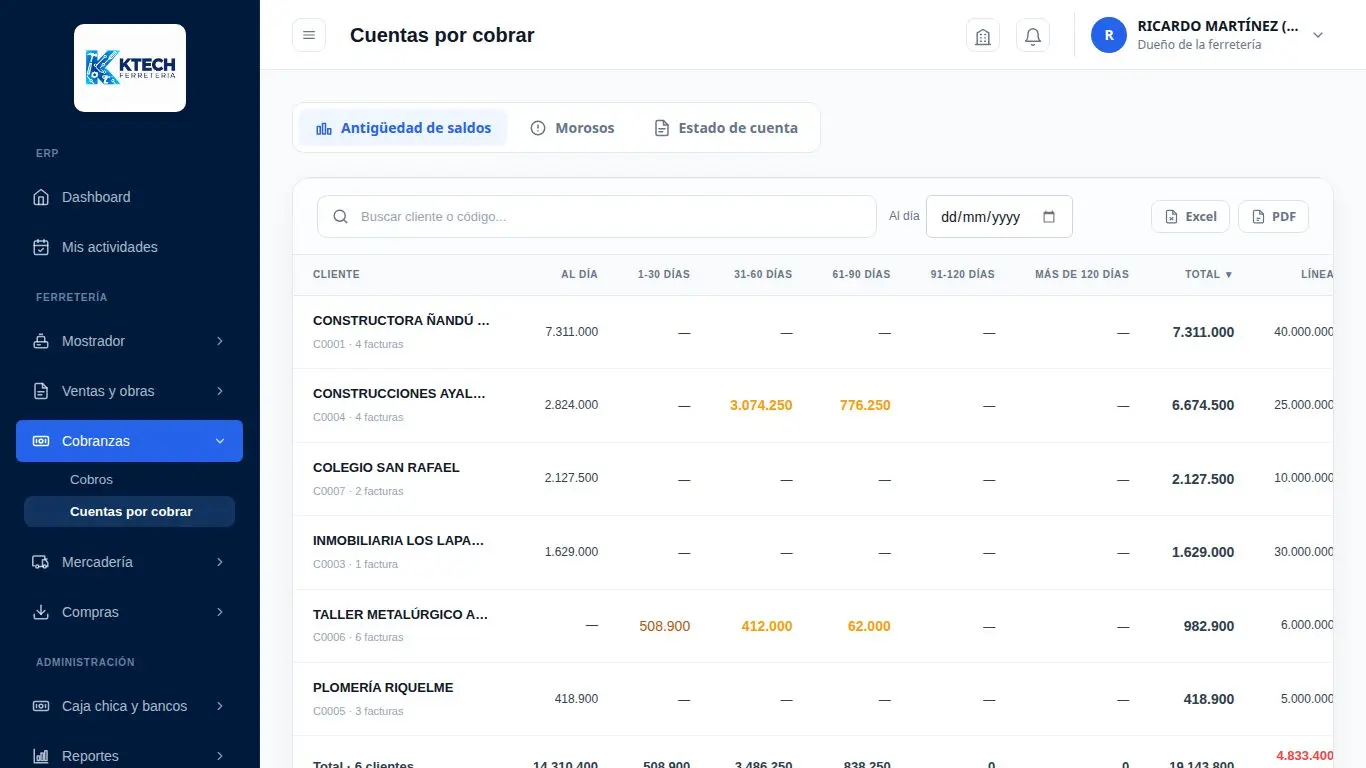This screenshot has width=1366, height=768.
Task: Click the Mostrador register icon
Action: 41,341
